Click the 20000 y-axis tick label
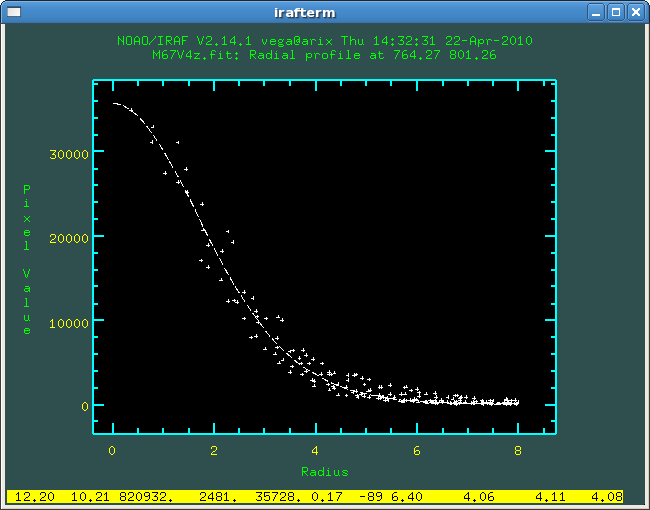 pos(69,238)
